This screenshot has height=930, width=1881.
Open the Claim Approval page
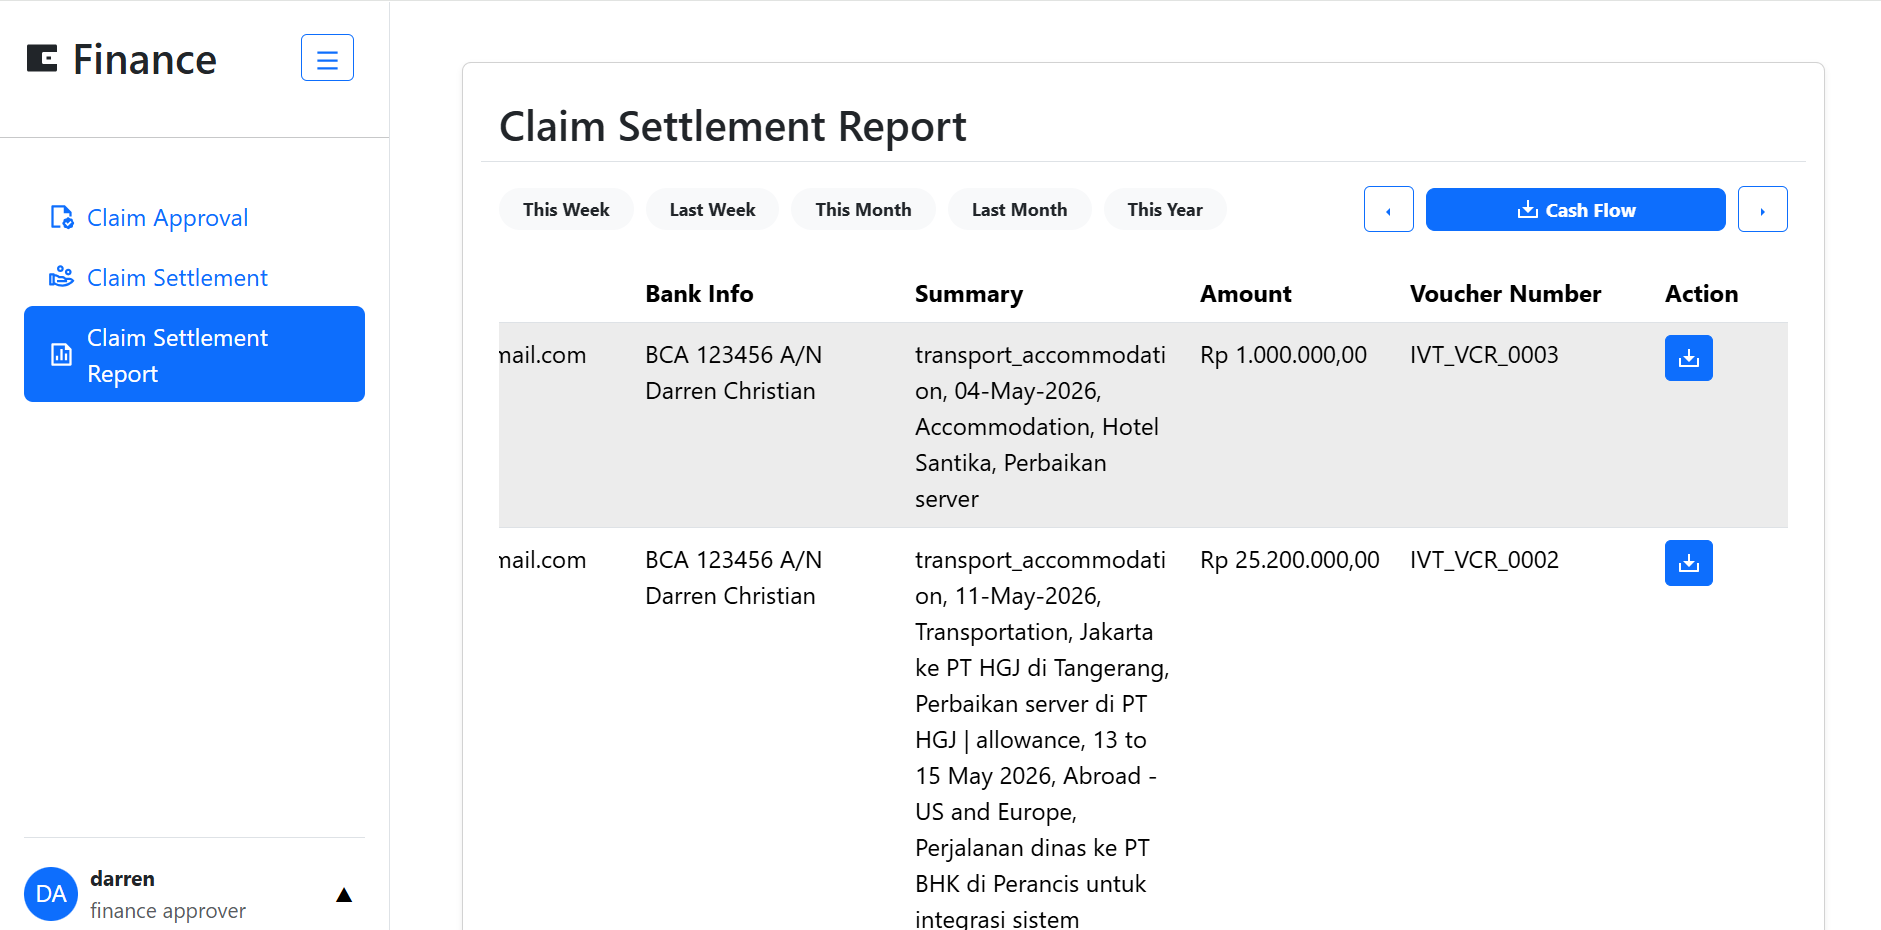tap(167, 218)
